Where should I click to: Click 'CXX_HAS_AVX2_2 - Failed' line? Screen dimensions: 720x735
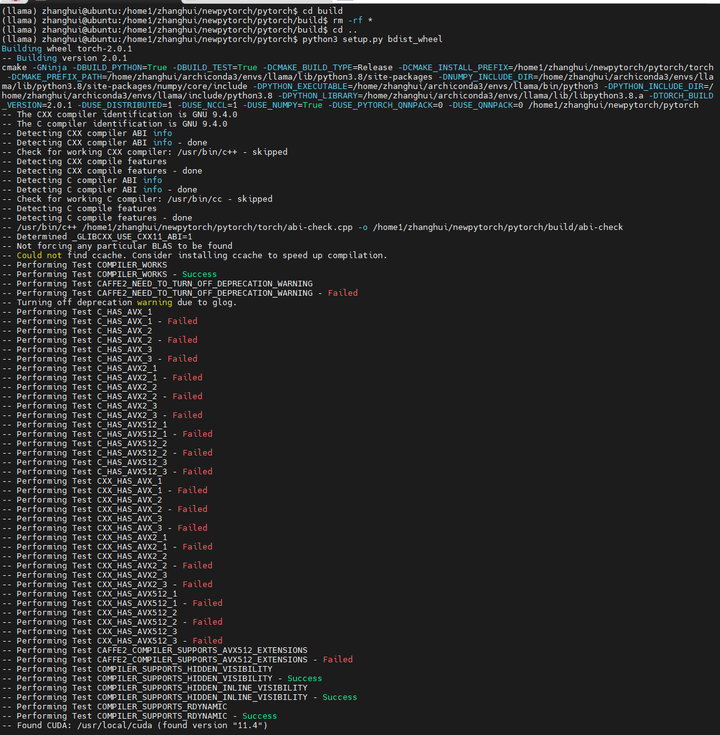[107, 565]
